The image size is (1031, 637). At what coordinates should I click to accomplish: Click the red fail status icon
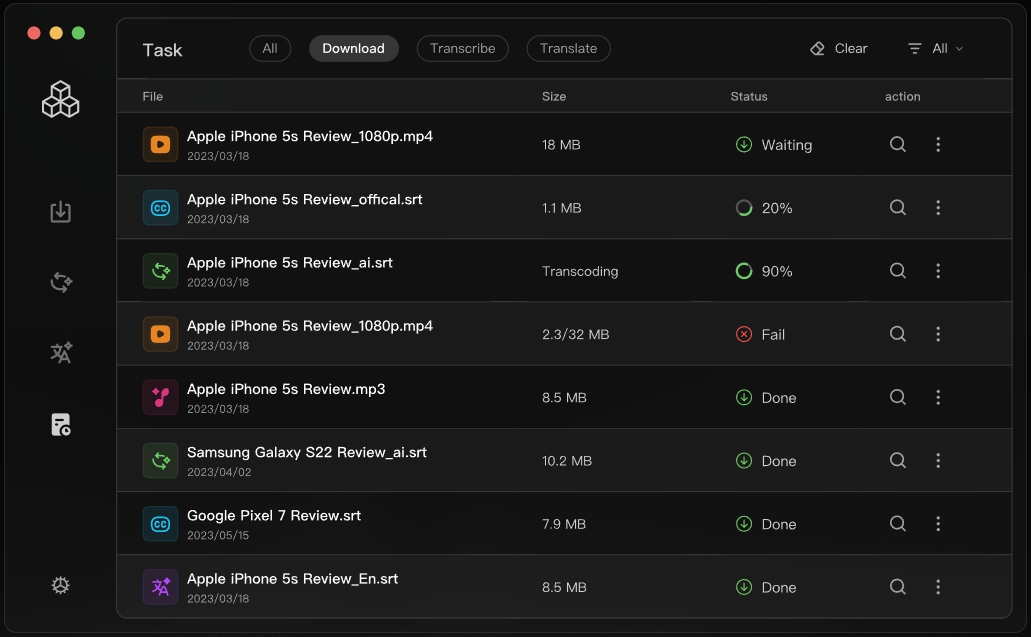(x=744, y=334)
